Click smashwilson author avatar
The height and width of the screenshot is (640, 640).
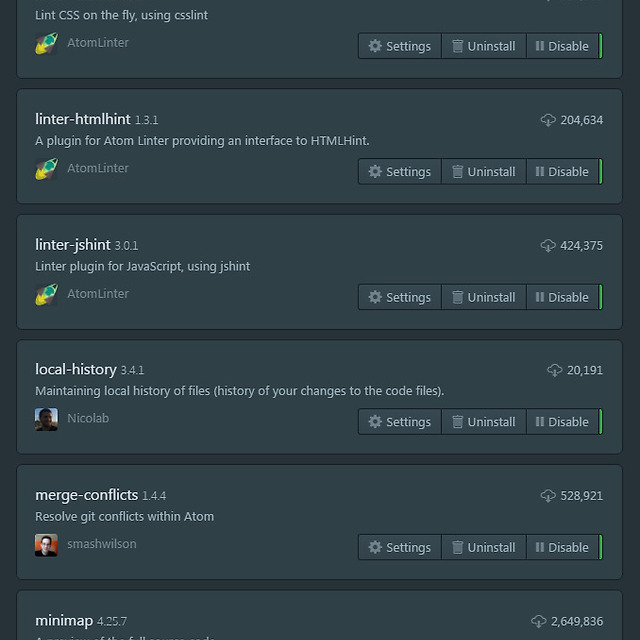[46, 545]
